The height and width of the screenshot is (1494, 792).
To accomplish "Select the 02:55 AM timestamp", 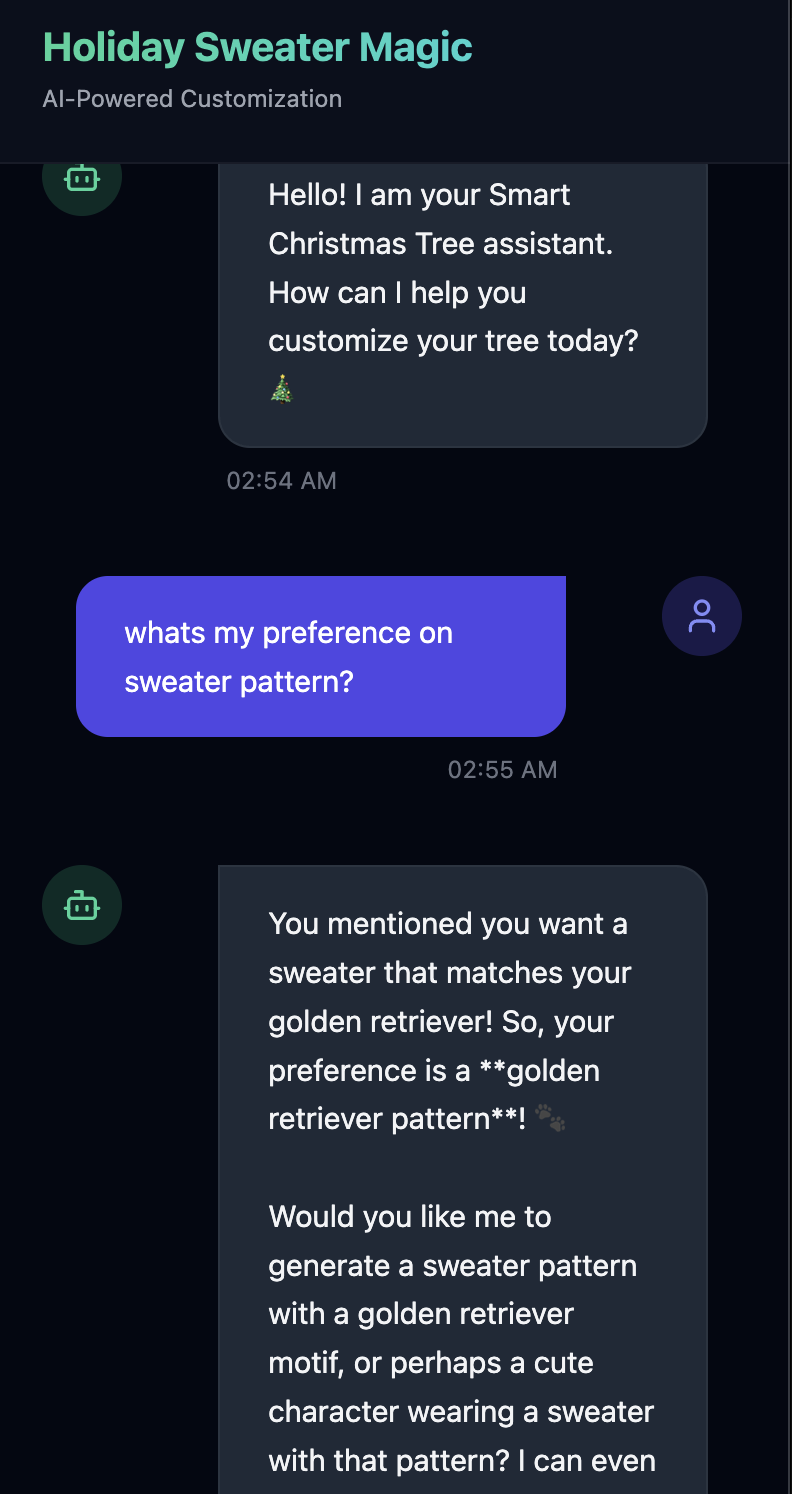I will coord(502,769).
